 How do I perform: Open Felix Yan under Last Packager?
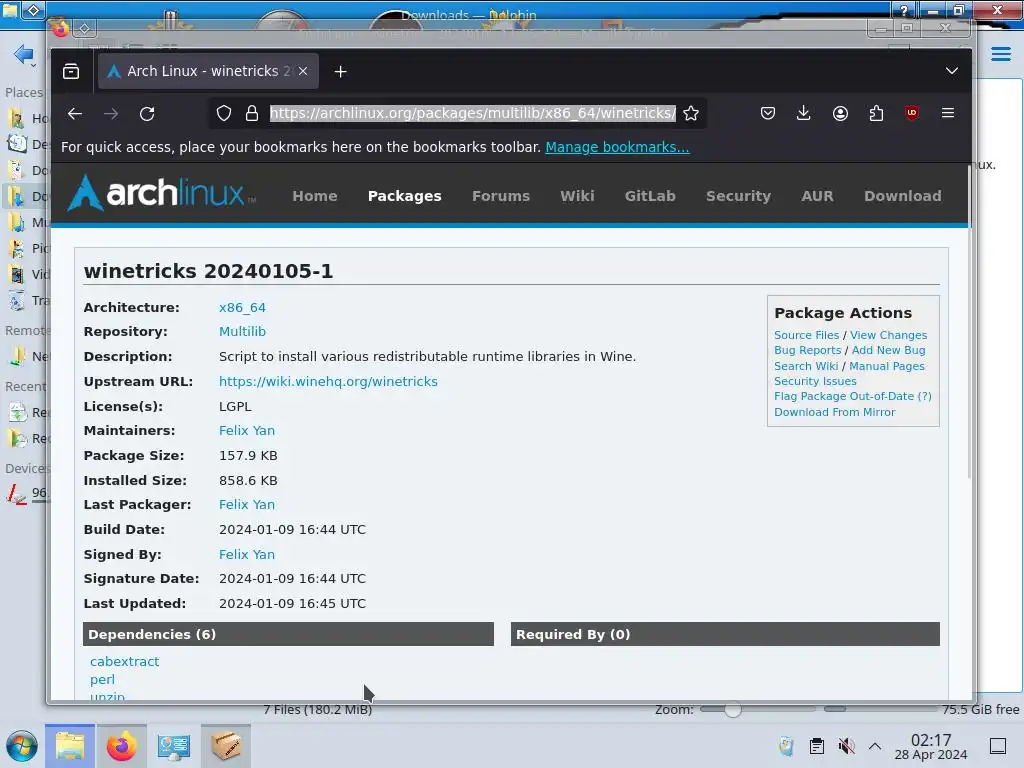click(247, 505)
